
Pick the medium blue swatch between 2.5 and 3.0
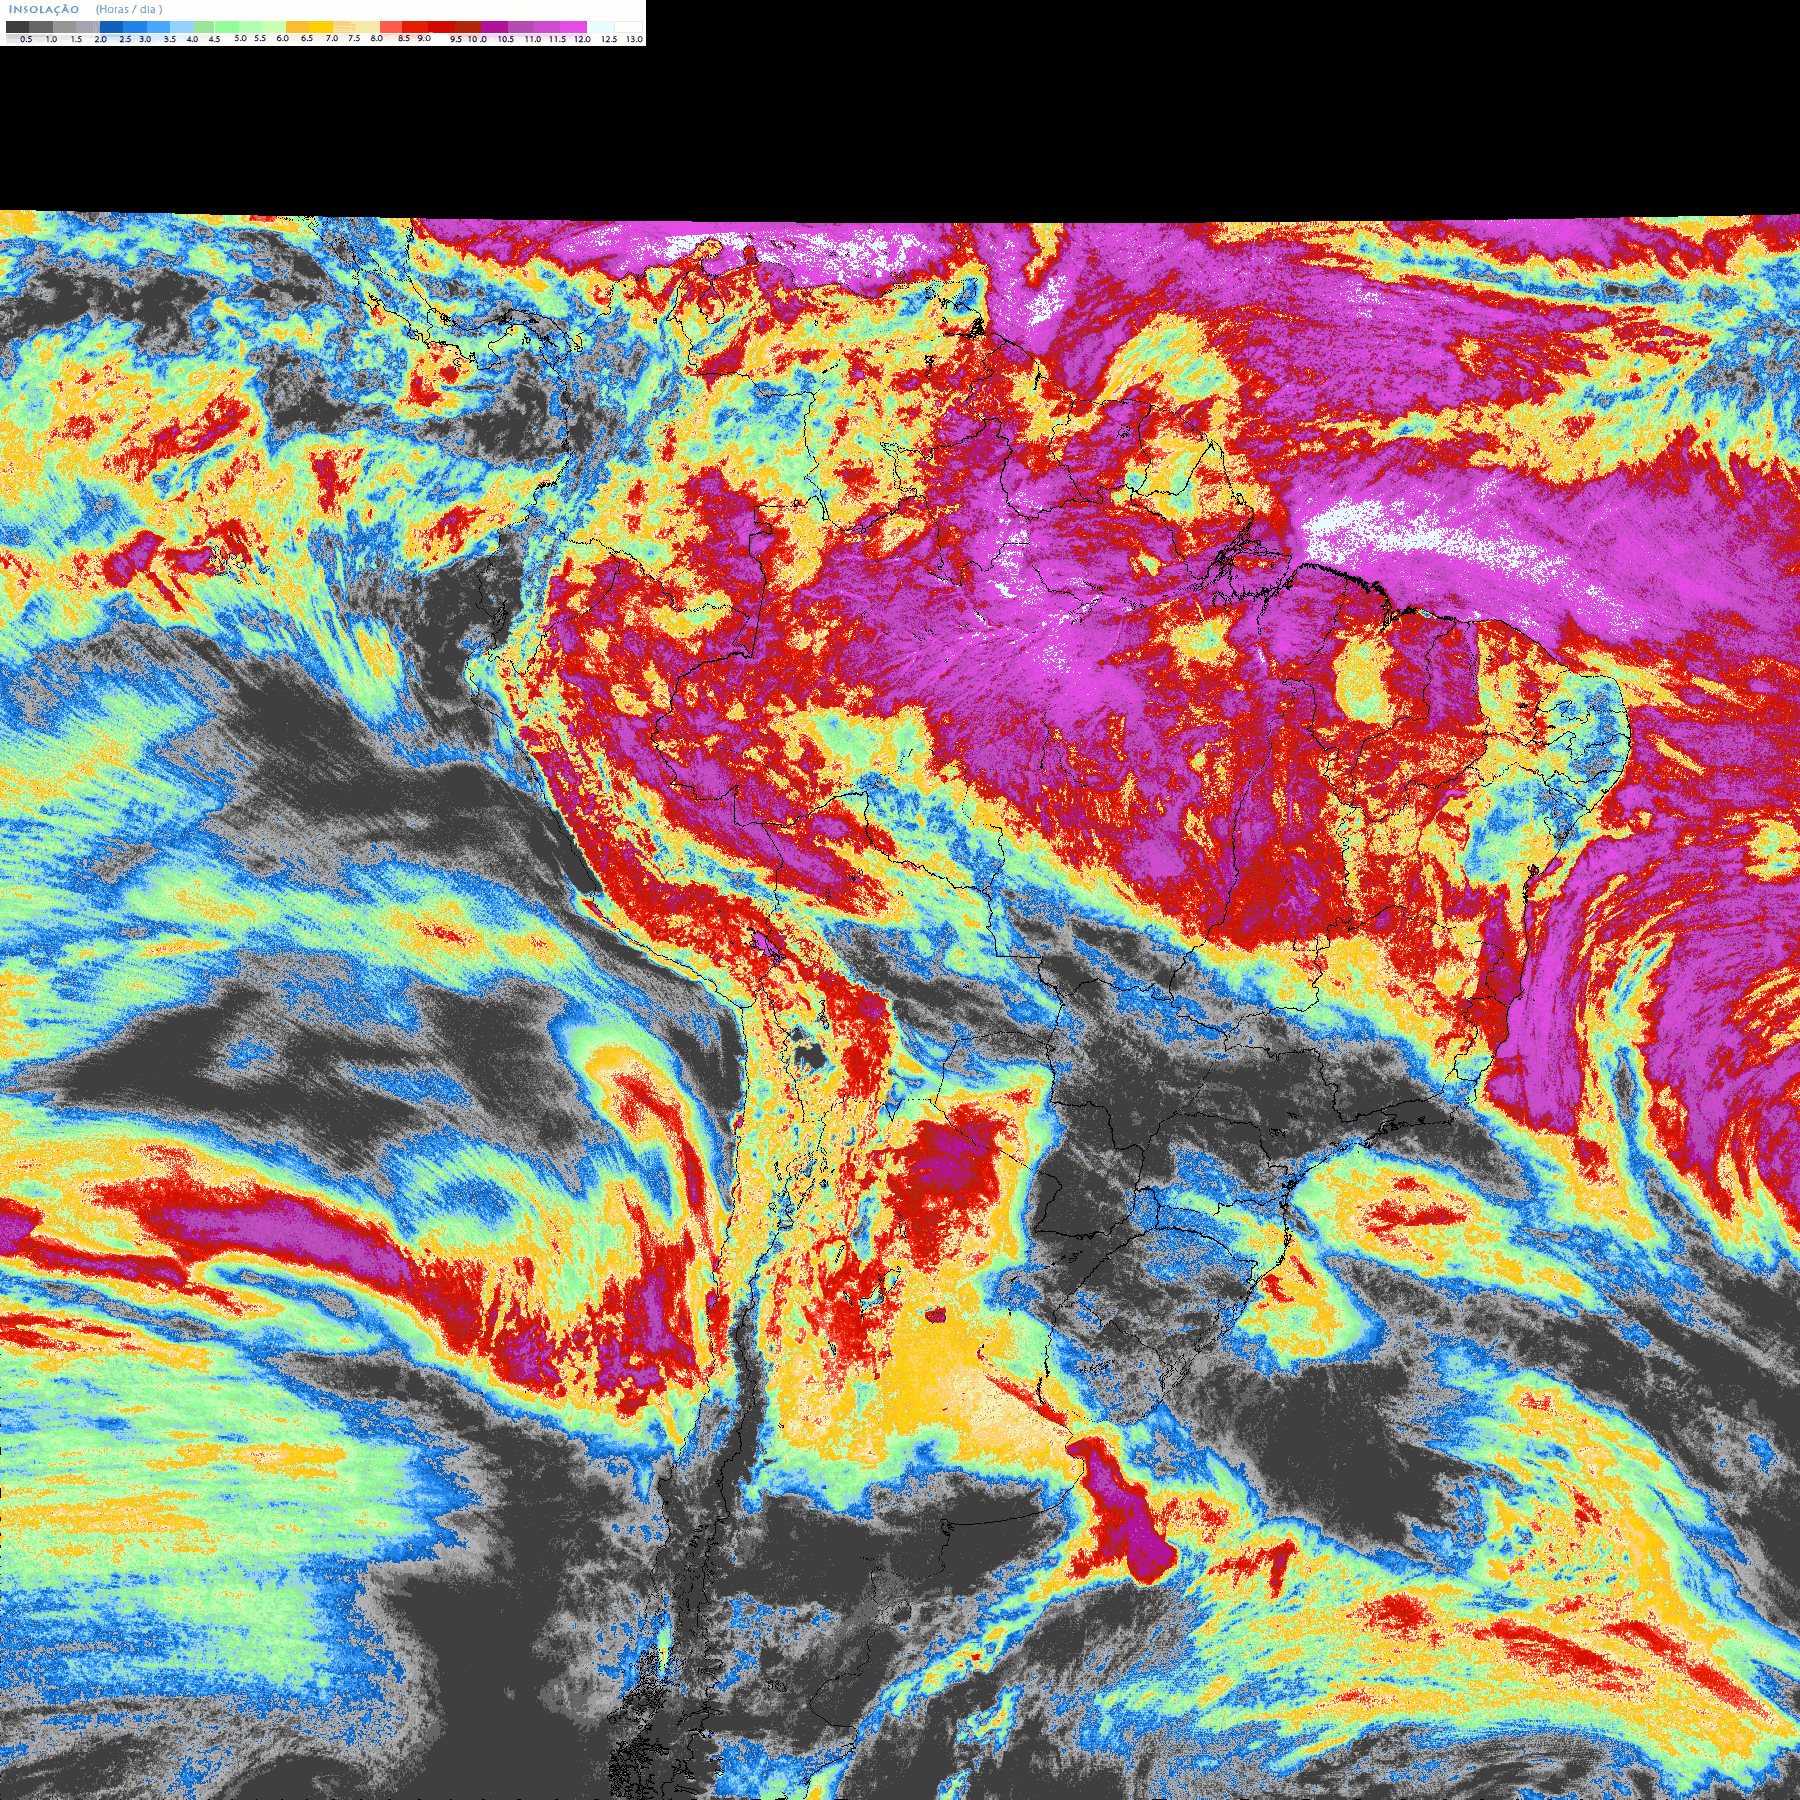coord(135,27)
